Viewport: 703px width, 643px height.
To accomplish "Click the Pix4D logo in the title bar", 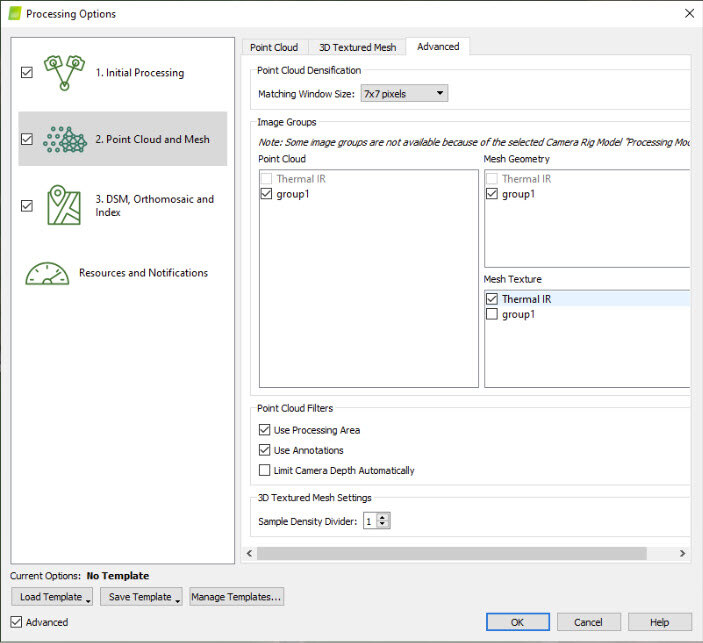I will (14, 14).
